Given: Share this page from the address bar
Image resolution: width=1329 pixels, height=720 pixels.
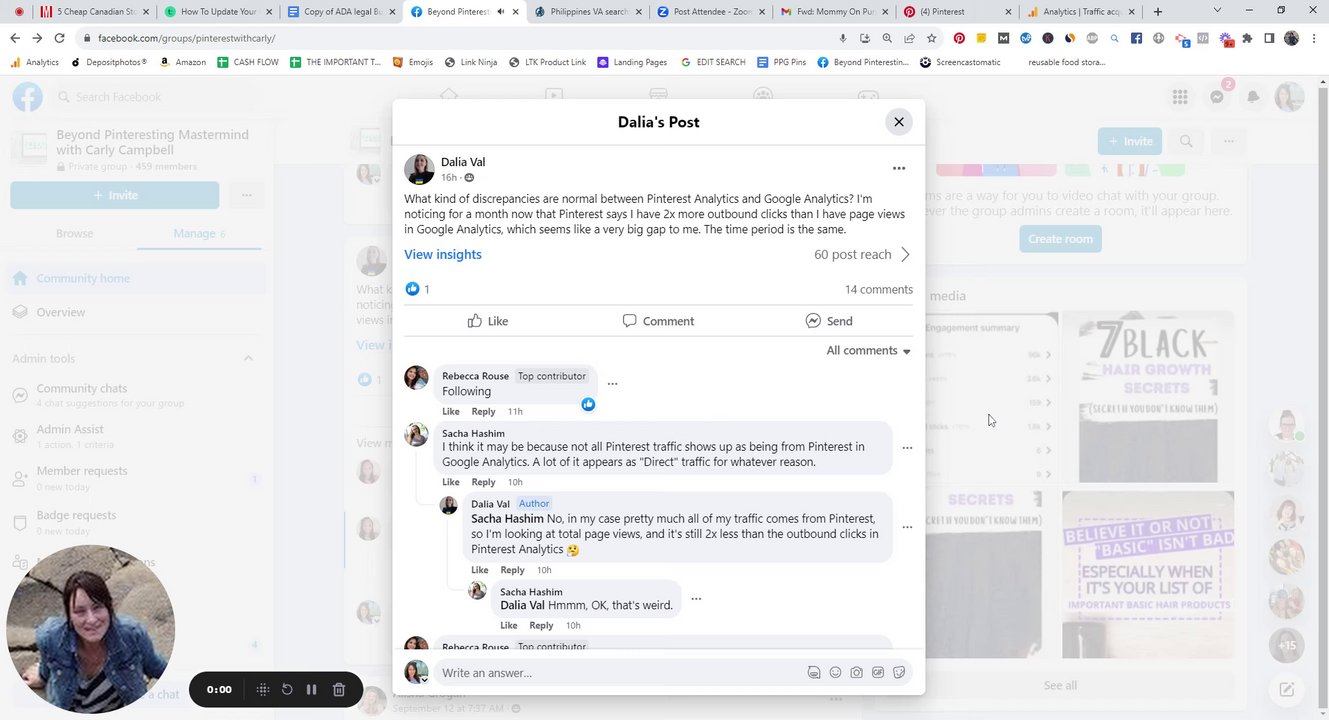Looking at the screenshot, I should pos(909,38).
